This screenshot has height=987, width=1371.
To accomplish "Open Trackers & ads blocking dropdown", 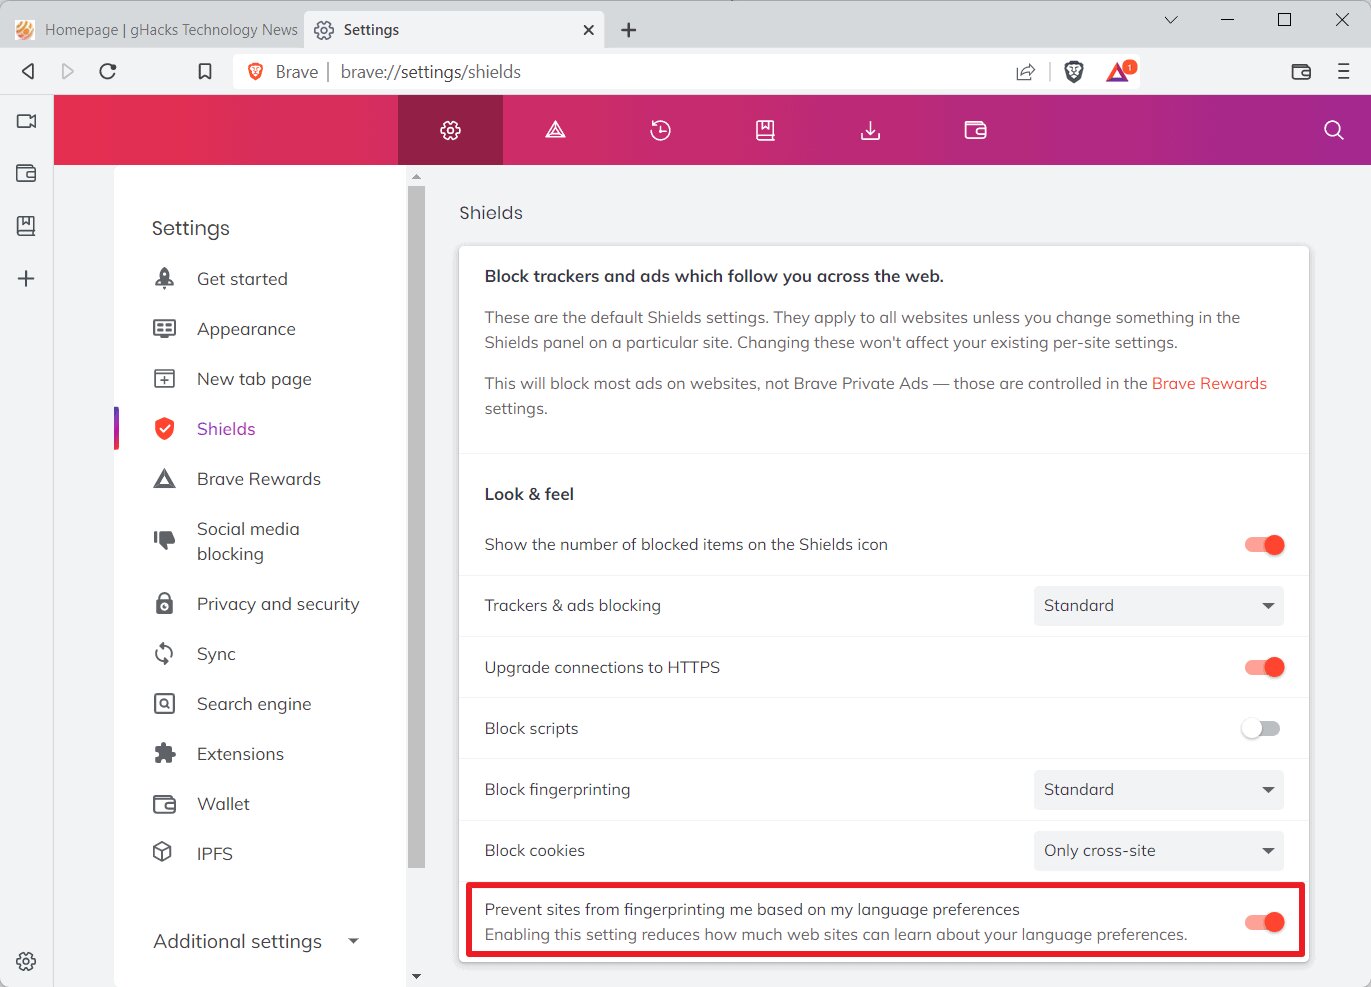I will (x=1158, y=606).
